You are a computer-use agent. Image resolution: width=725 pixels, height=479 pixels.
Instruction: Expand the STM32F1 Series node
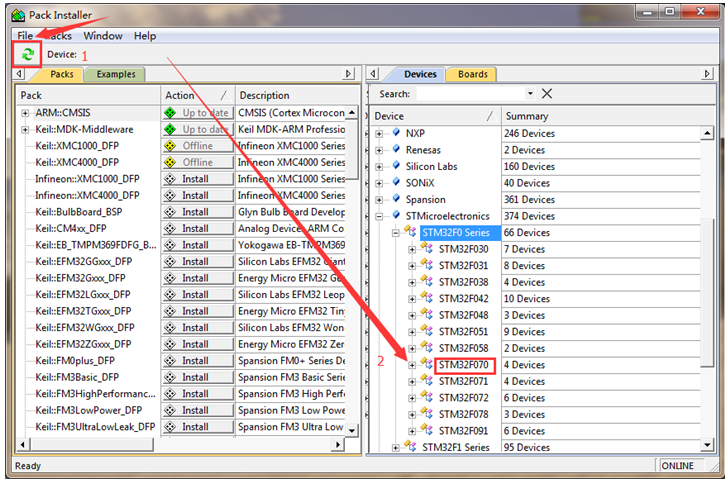click(396, 448)
